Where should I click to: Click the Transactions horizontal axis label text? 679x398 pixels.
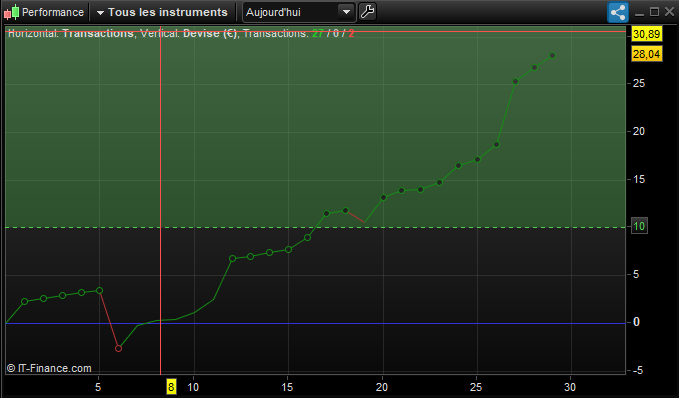pyautogui.click(x=98, y=33)
